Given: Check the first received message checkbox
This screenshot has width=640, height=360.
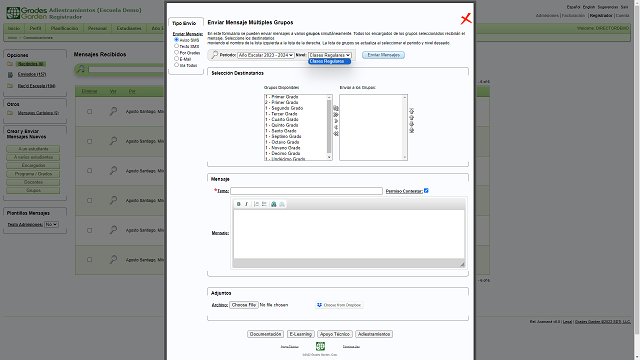Looking at the screenshot, I should click(x=89, y=111).
